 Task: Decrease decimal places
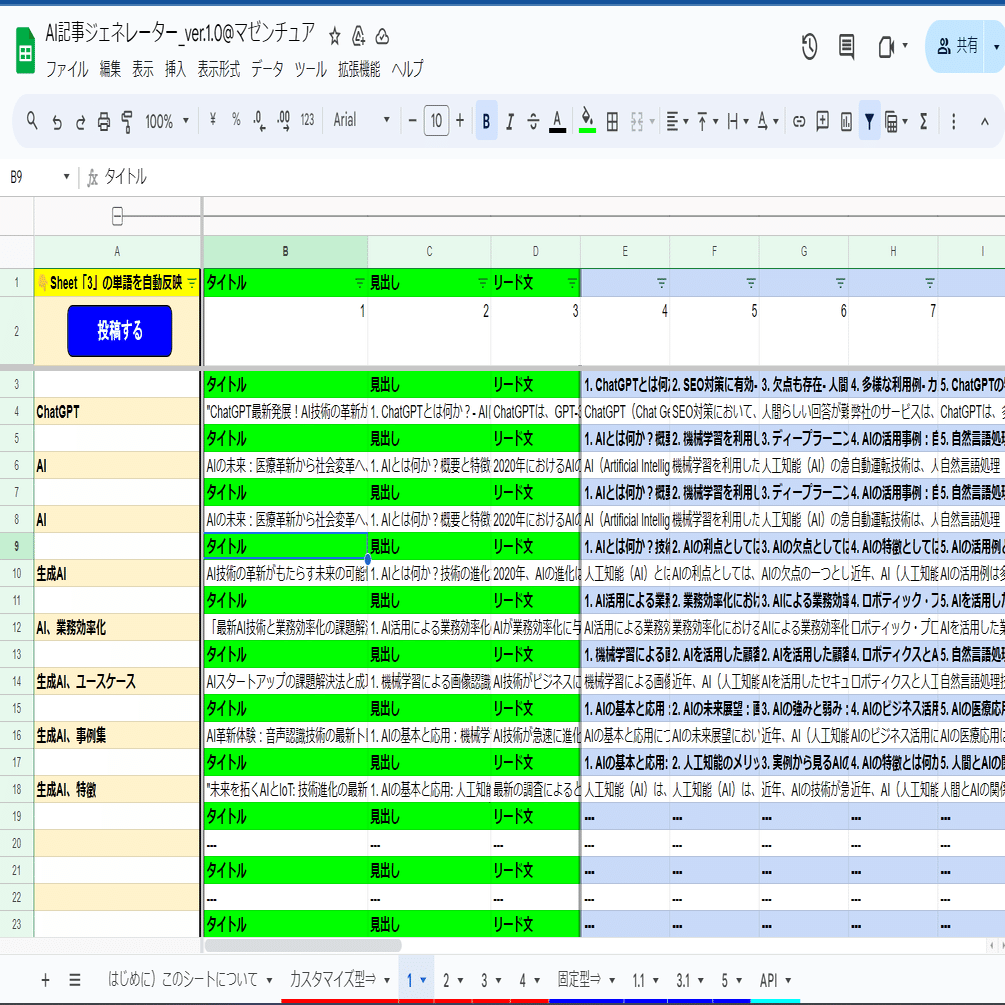(260, 120)
